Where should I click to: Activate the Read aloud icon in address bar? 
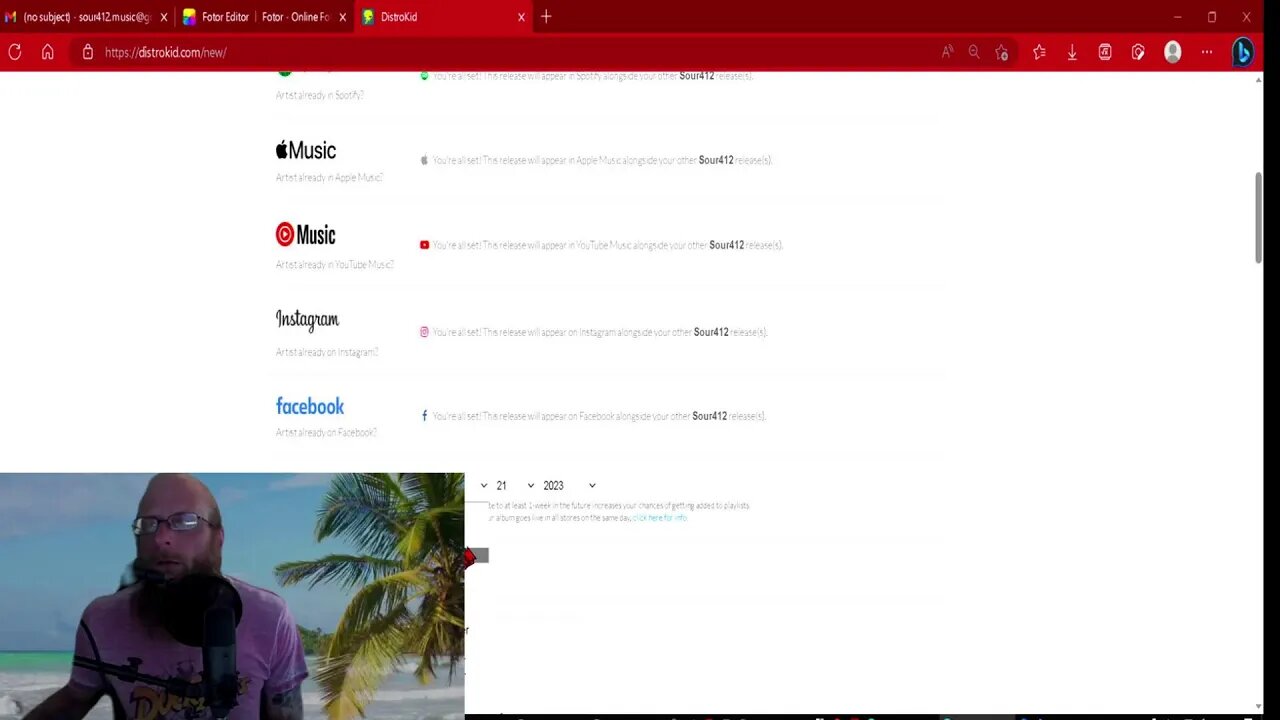pyautogui.click(x=947, y=52)
